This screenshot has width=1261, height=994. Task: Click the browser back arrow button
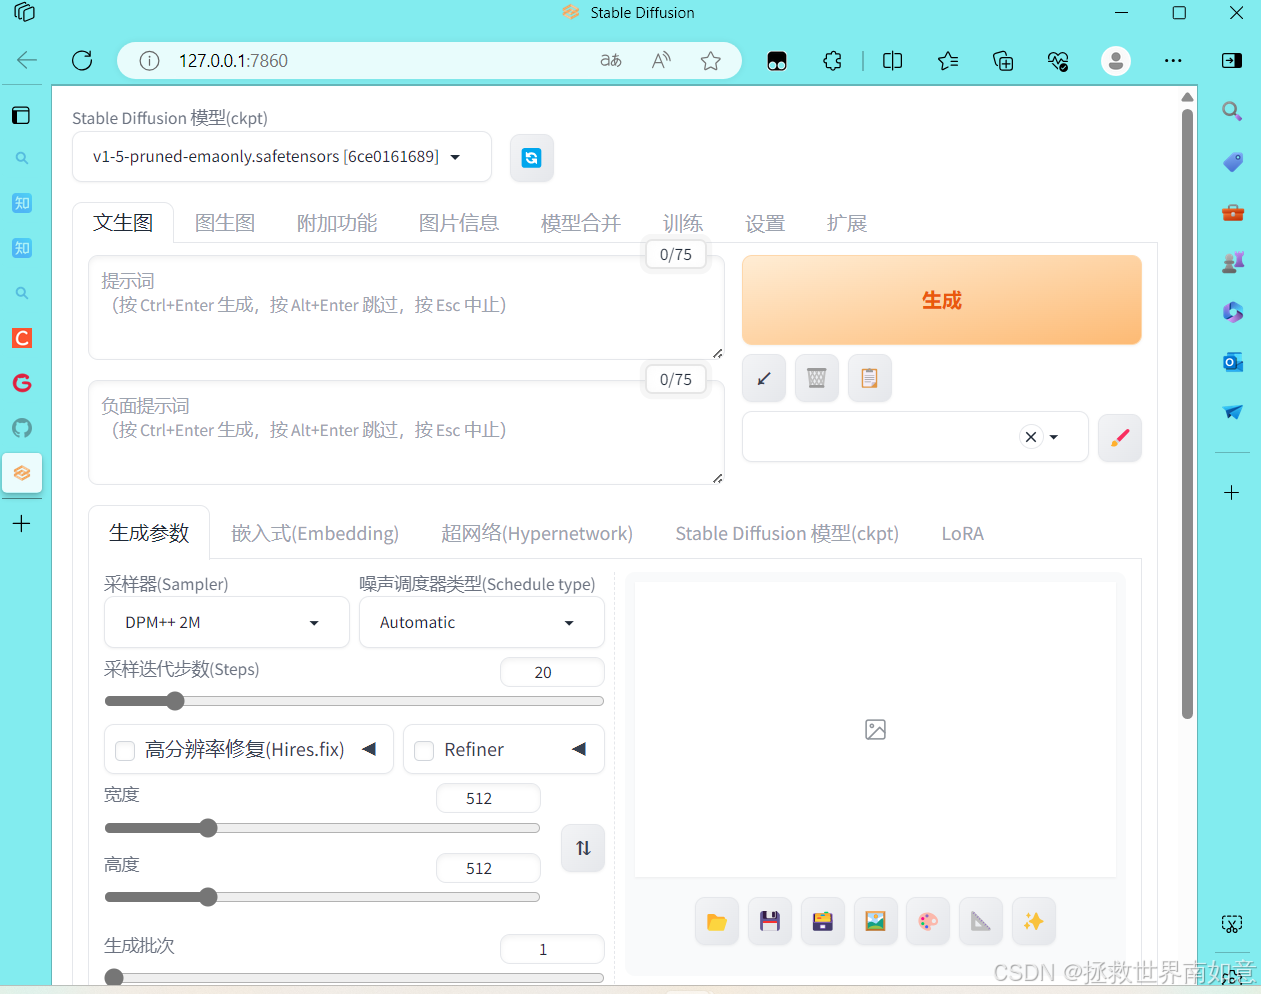(27, 61)
